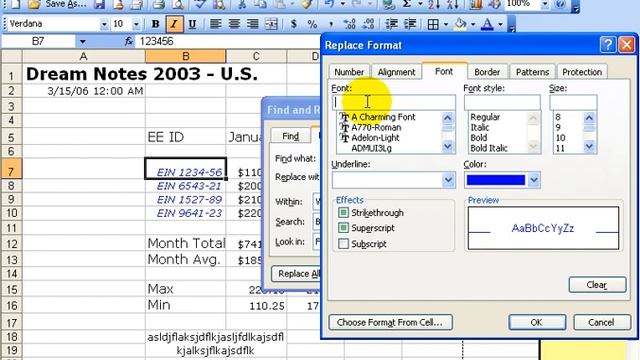Click the font list scroll down arrow
This screenshot has height=360, width=640.
[448, 146]
